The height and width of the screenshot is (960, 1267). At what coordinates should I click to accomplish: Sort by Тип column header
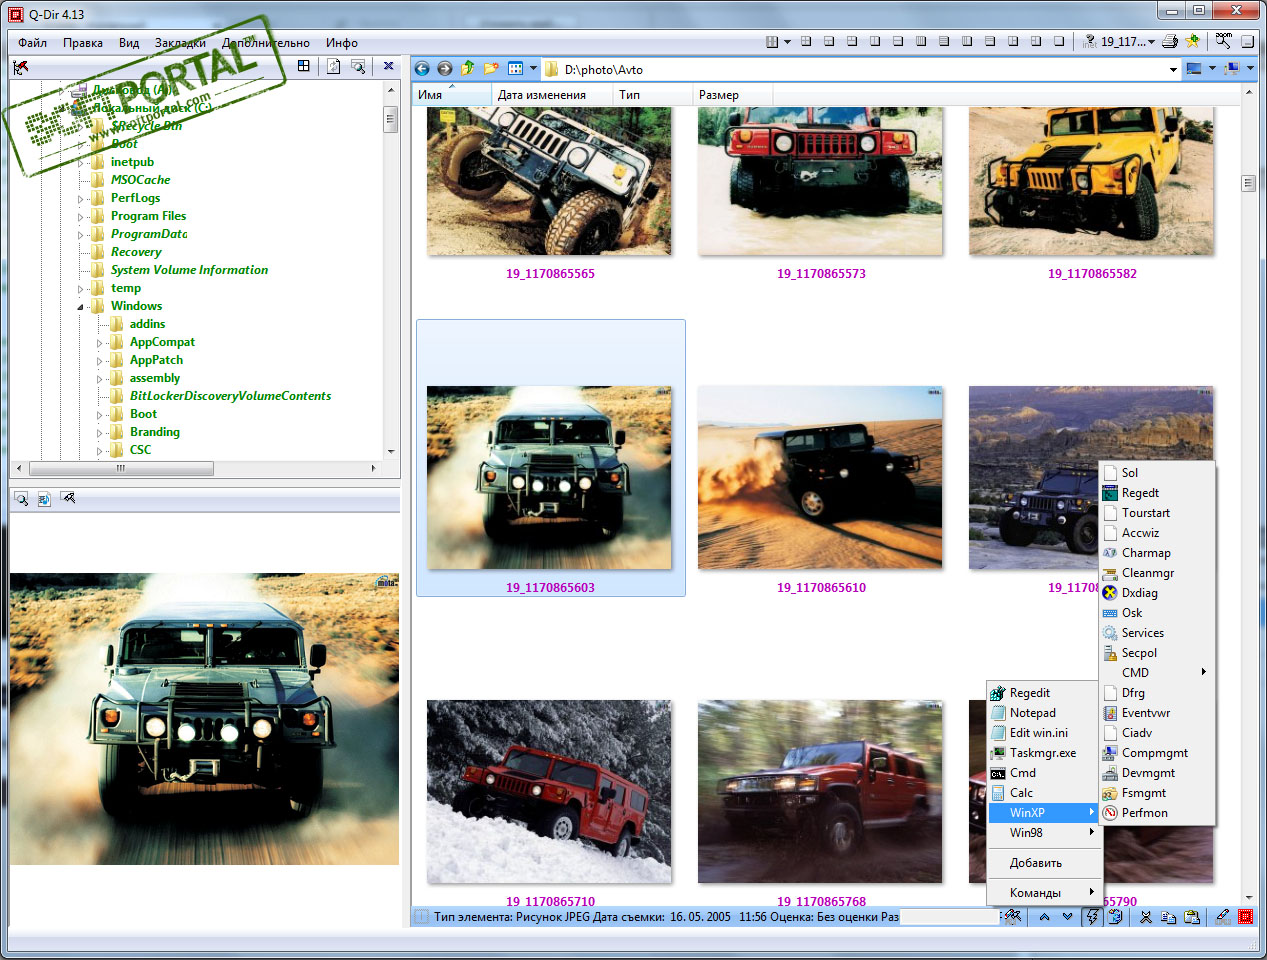(x=652, y=95)
